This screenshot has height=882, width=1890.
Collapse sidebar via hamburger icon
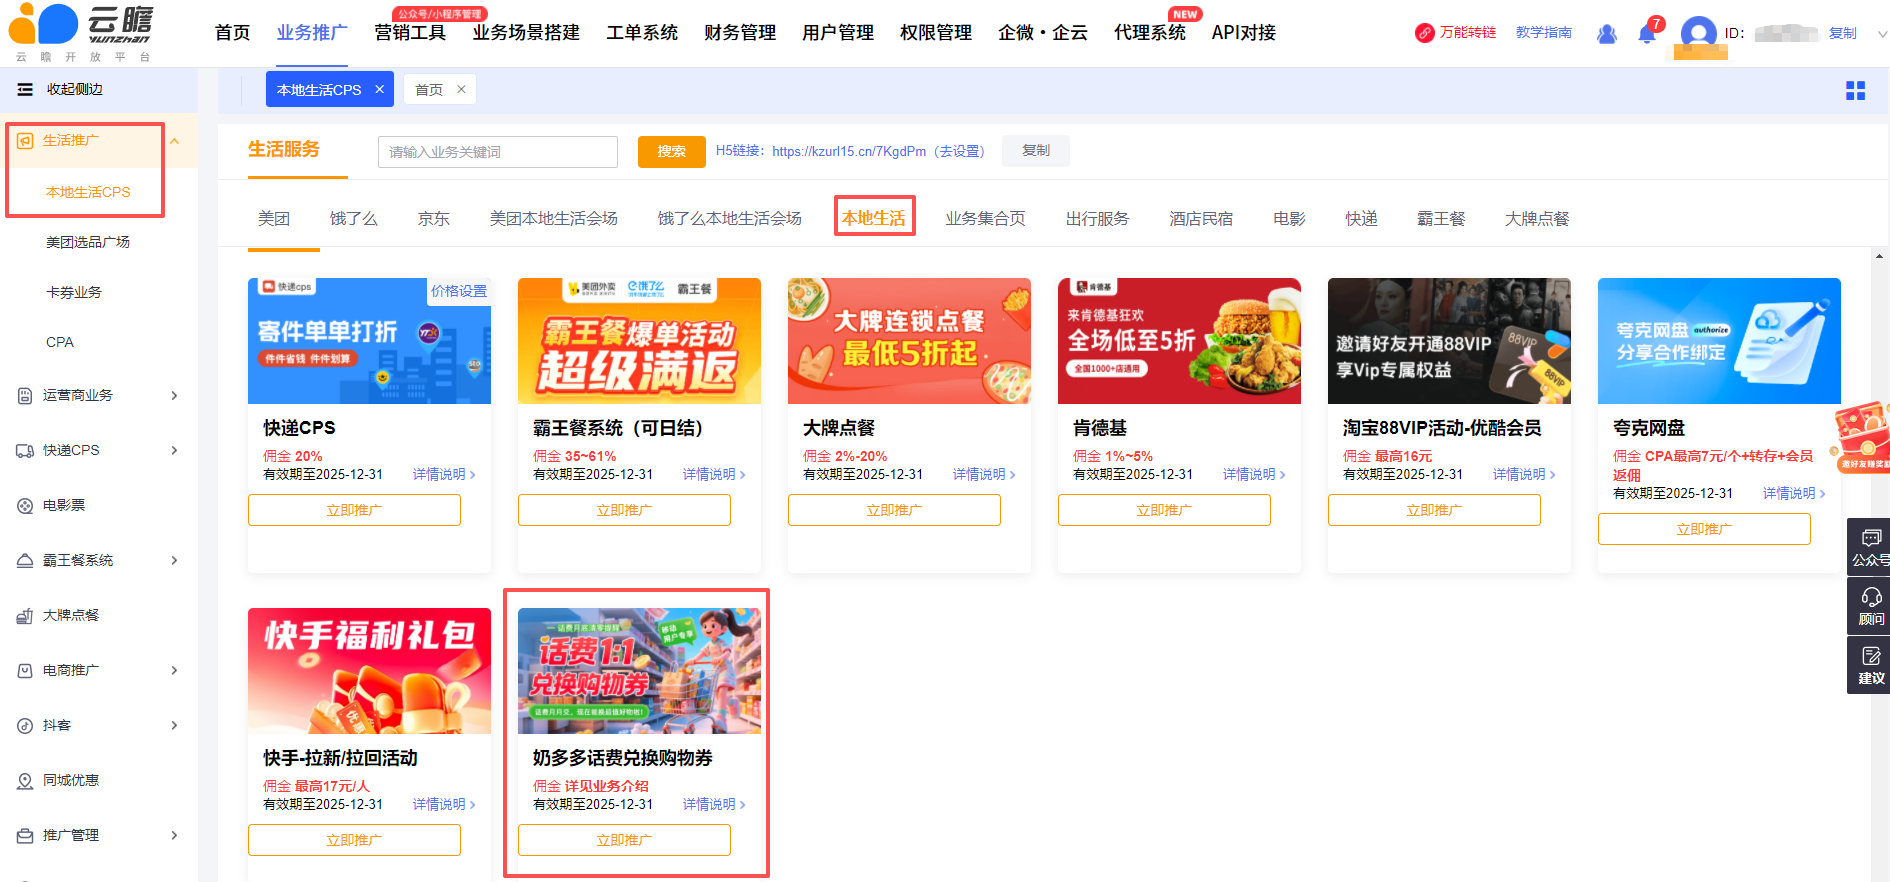(25, 90)
